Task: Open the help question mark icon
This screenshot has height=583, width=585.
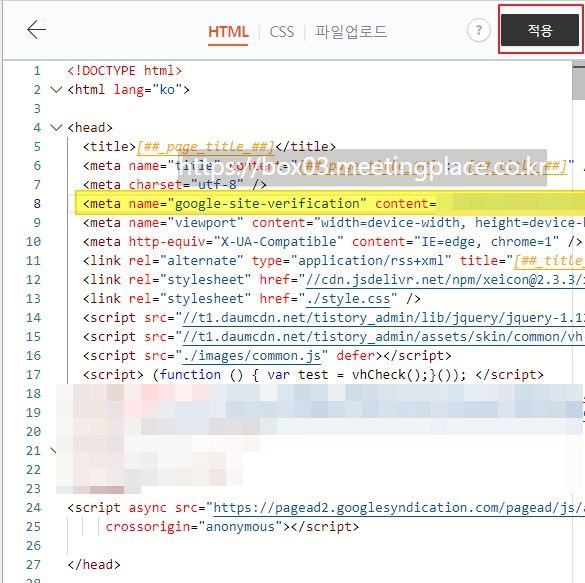Action: coord(479,30)
